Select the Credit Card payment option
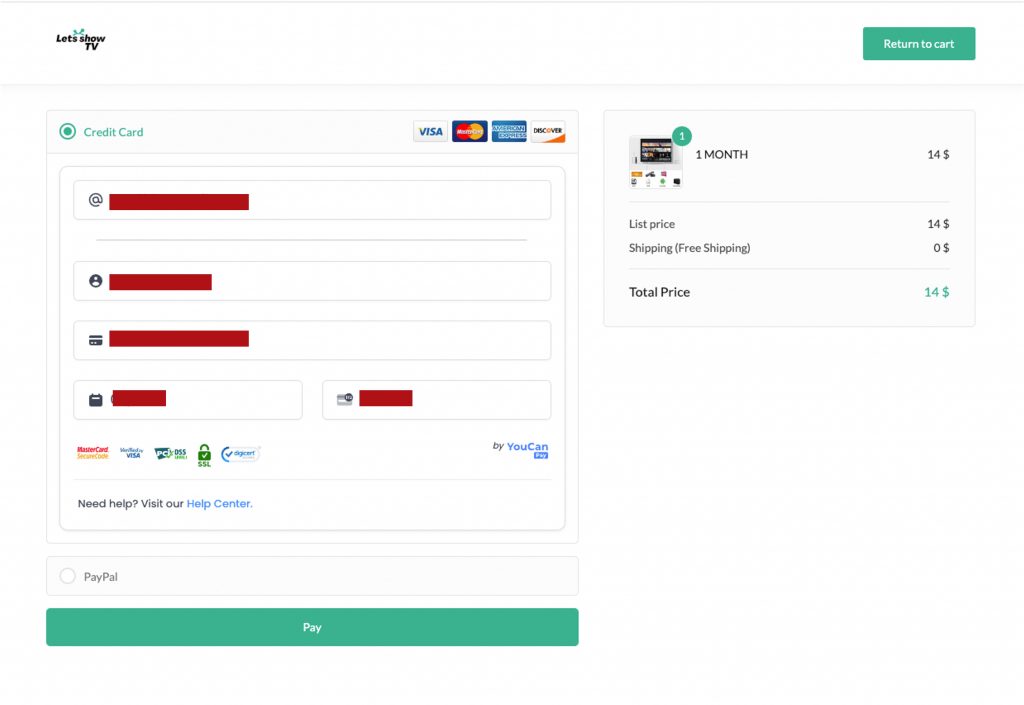 click(x=68, y=132)
